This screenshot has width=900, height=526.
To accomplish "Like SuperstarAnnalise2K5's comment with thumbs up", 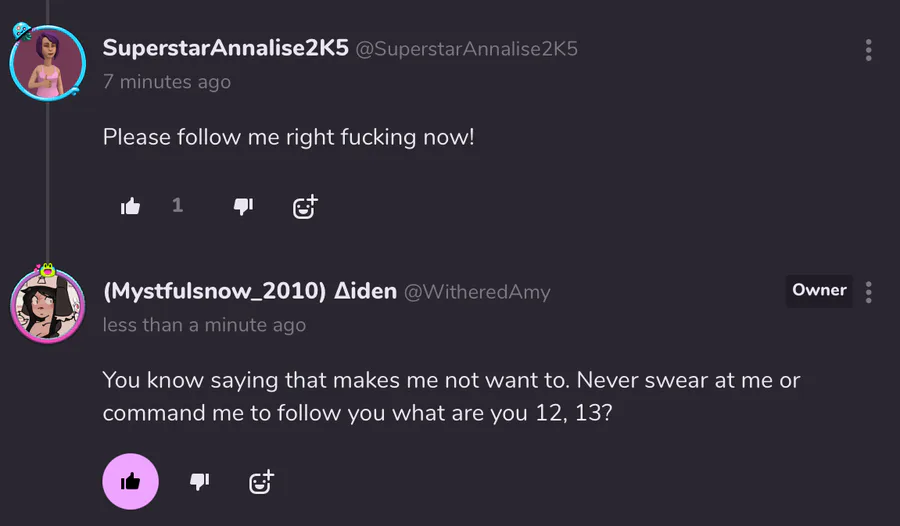I will (x=130, y=206).
